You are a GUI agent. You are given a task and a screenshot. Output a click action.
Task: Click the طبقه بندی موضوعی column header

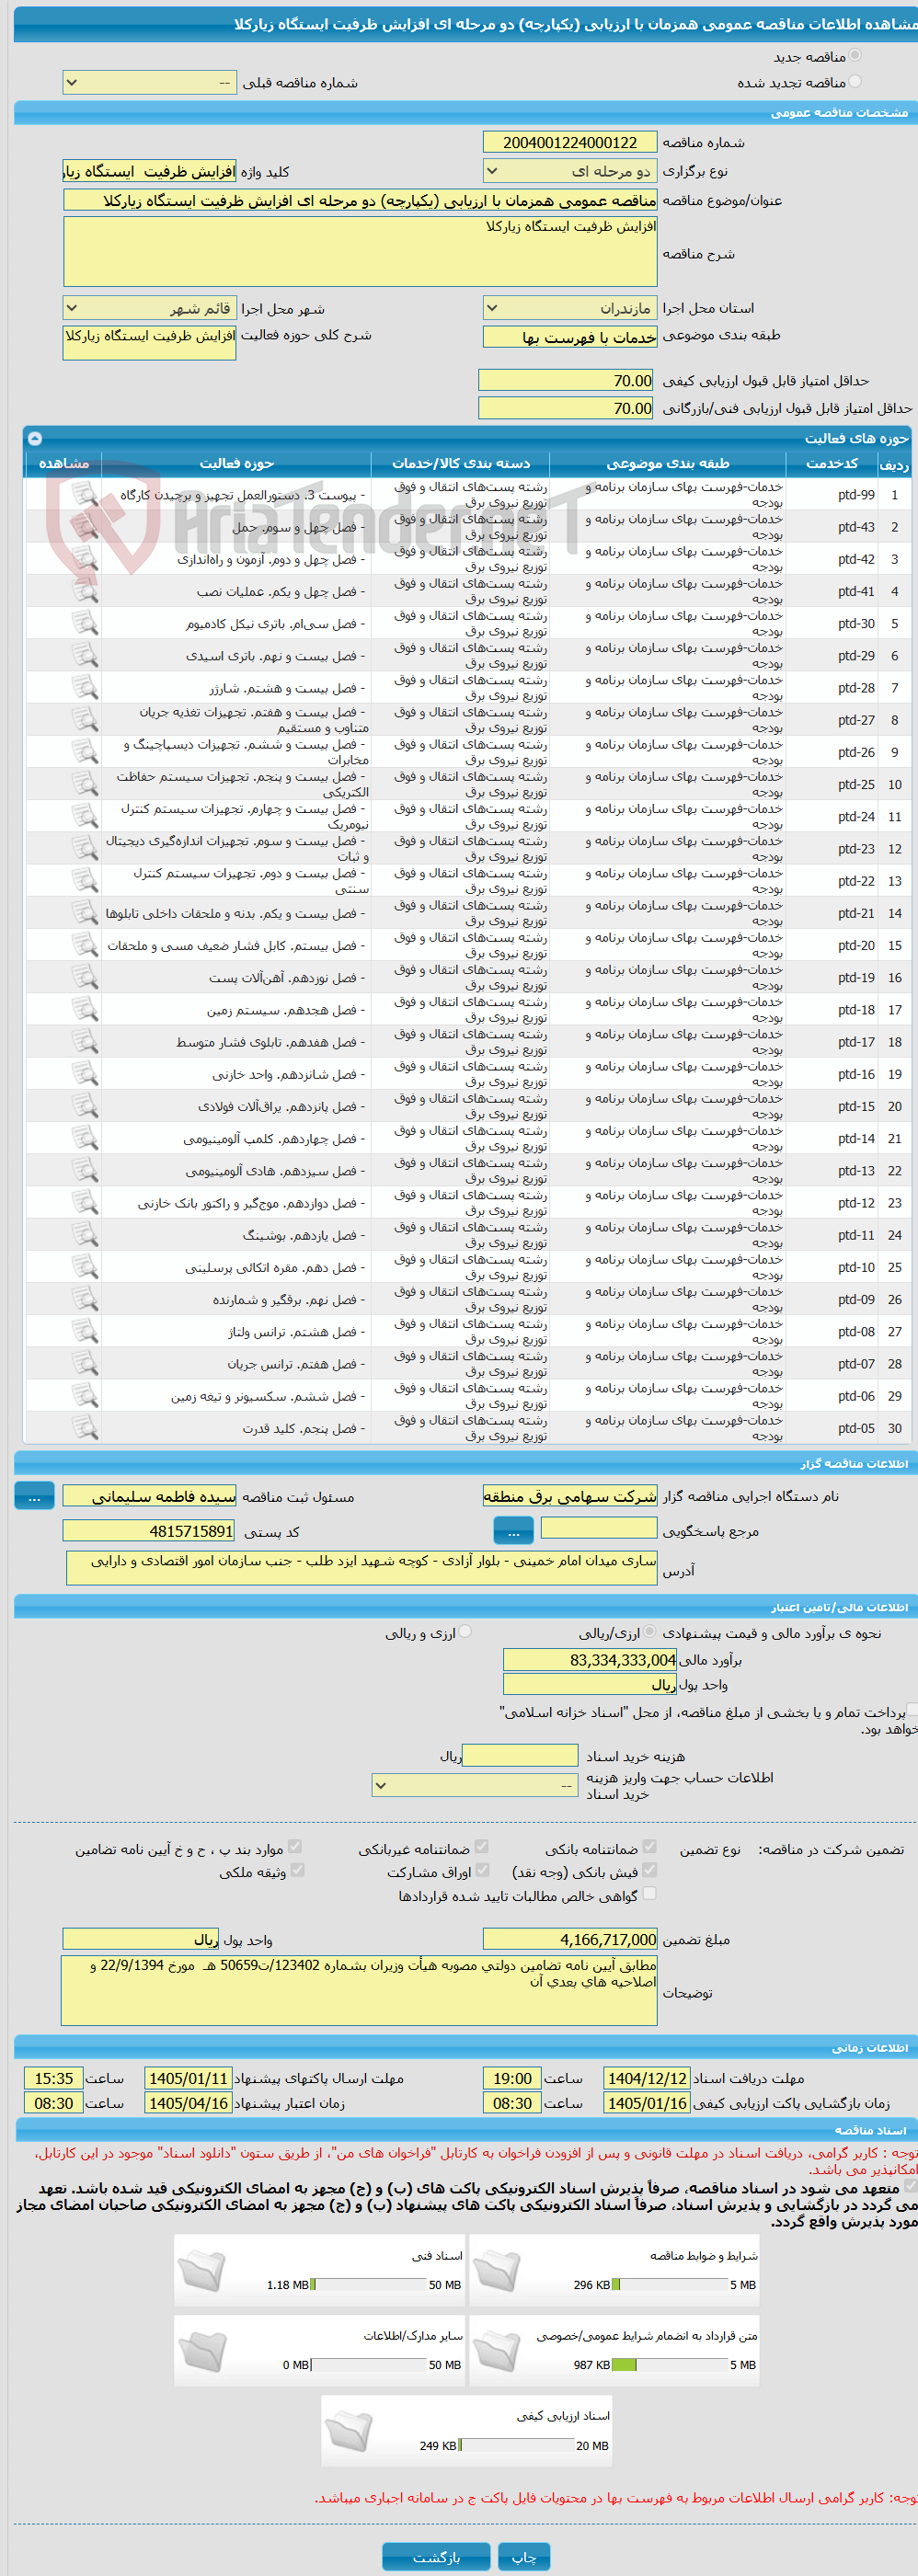668,463
